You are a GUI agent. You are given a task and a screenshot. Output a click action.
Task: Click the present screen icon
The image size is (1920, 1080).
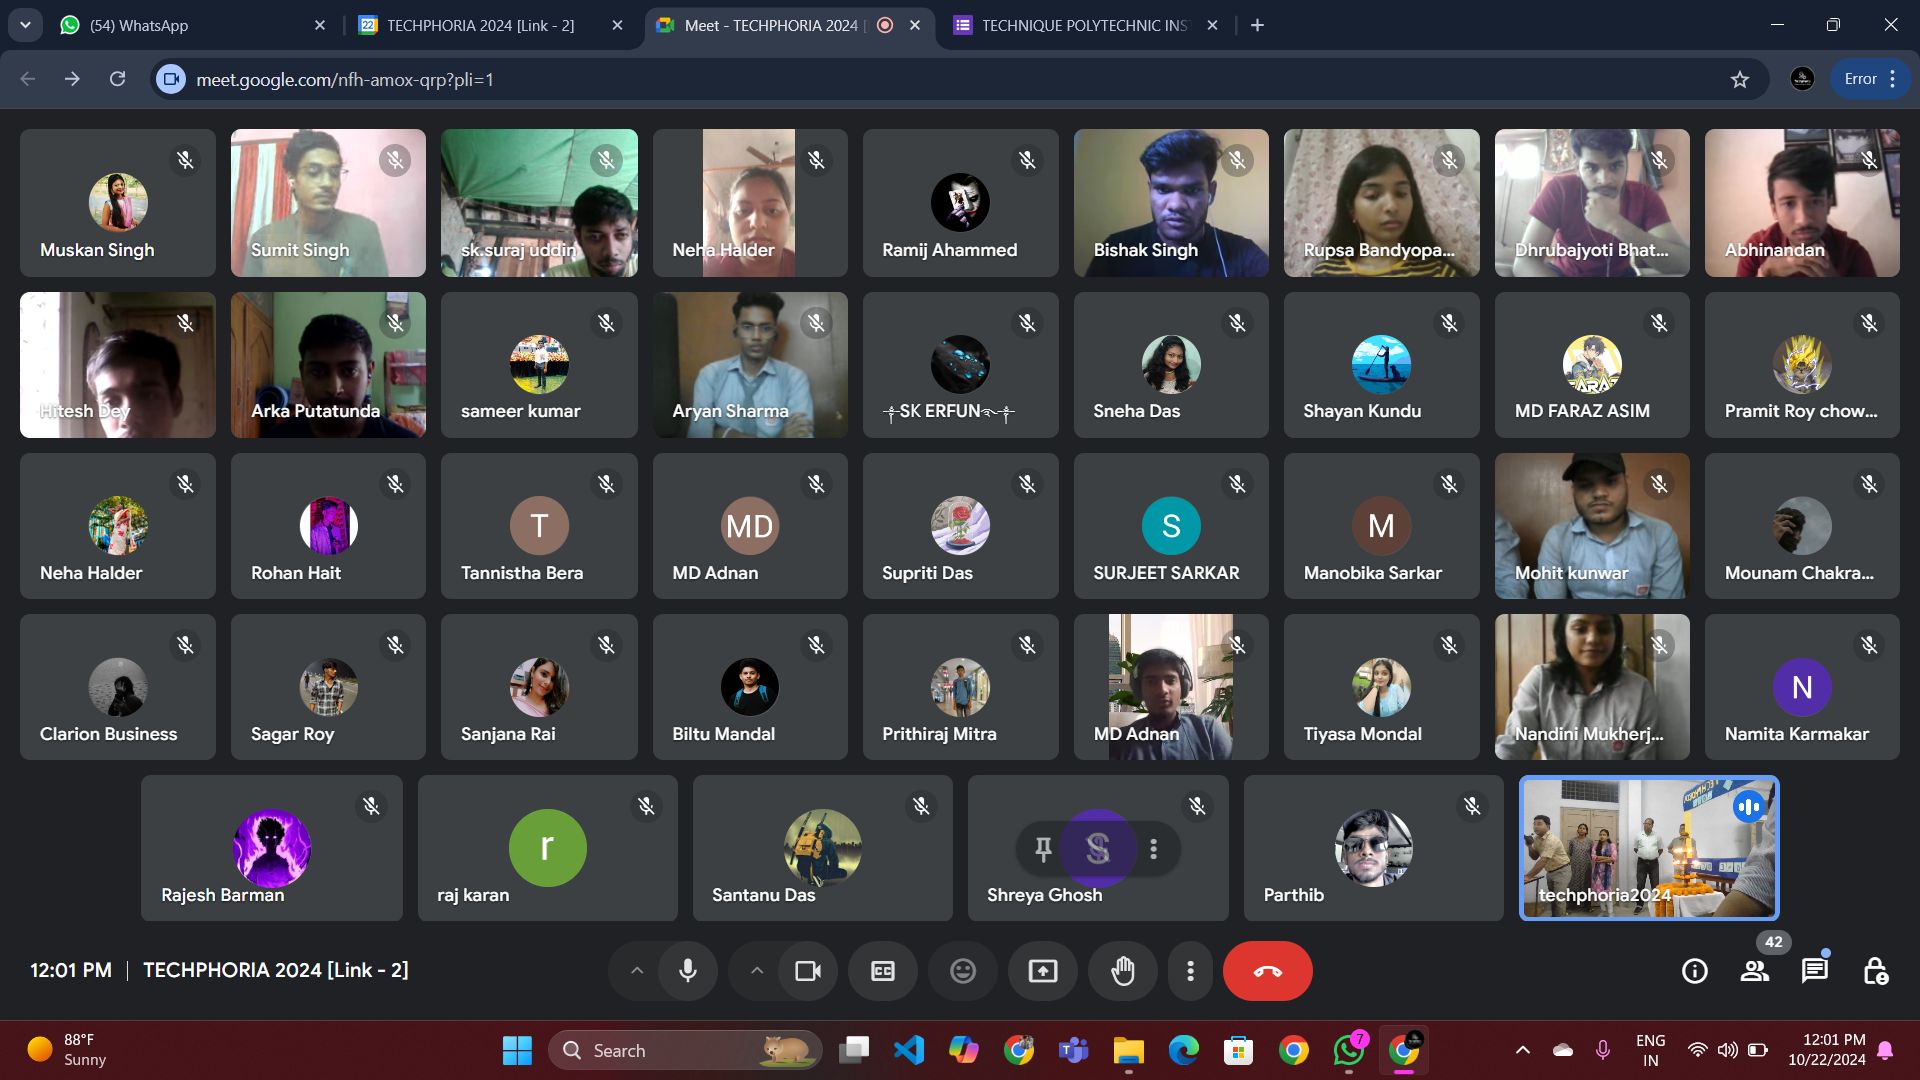(1042, 971)
